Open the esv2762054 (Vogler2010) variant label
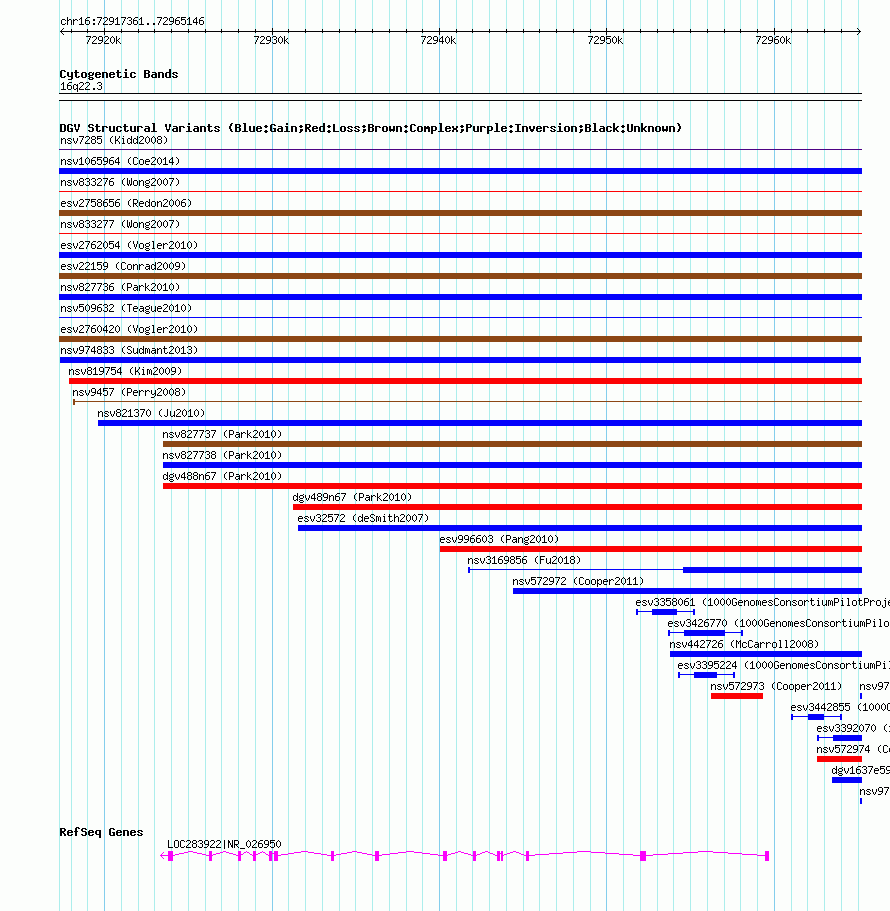 click(129, 245)
